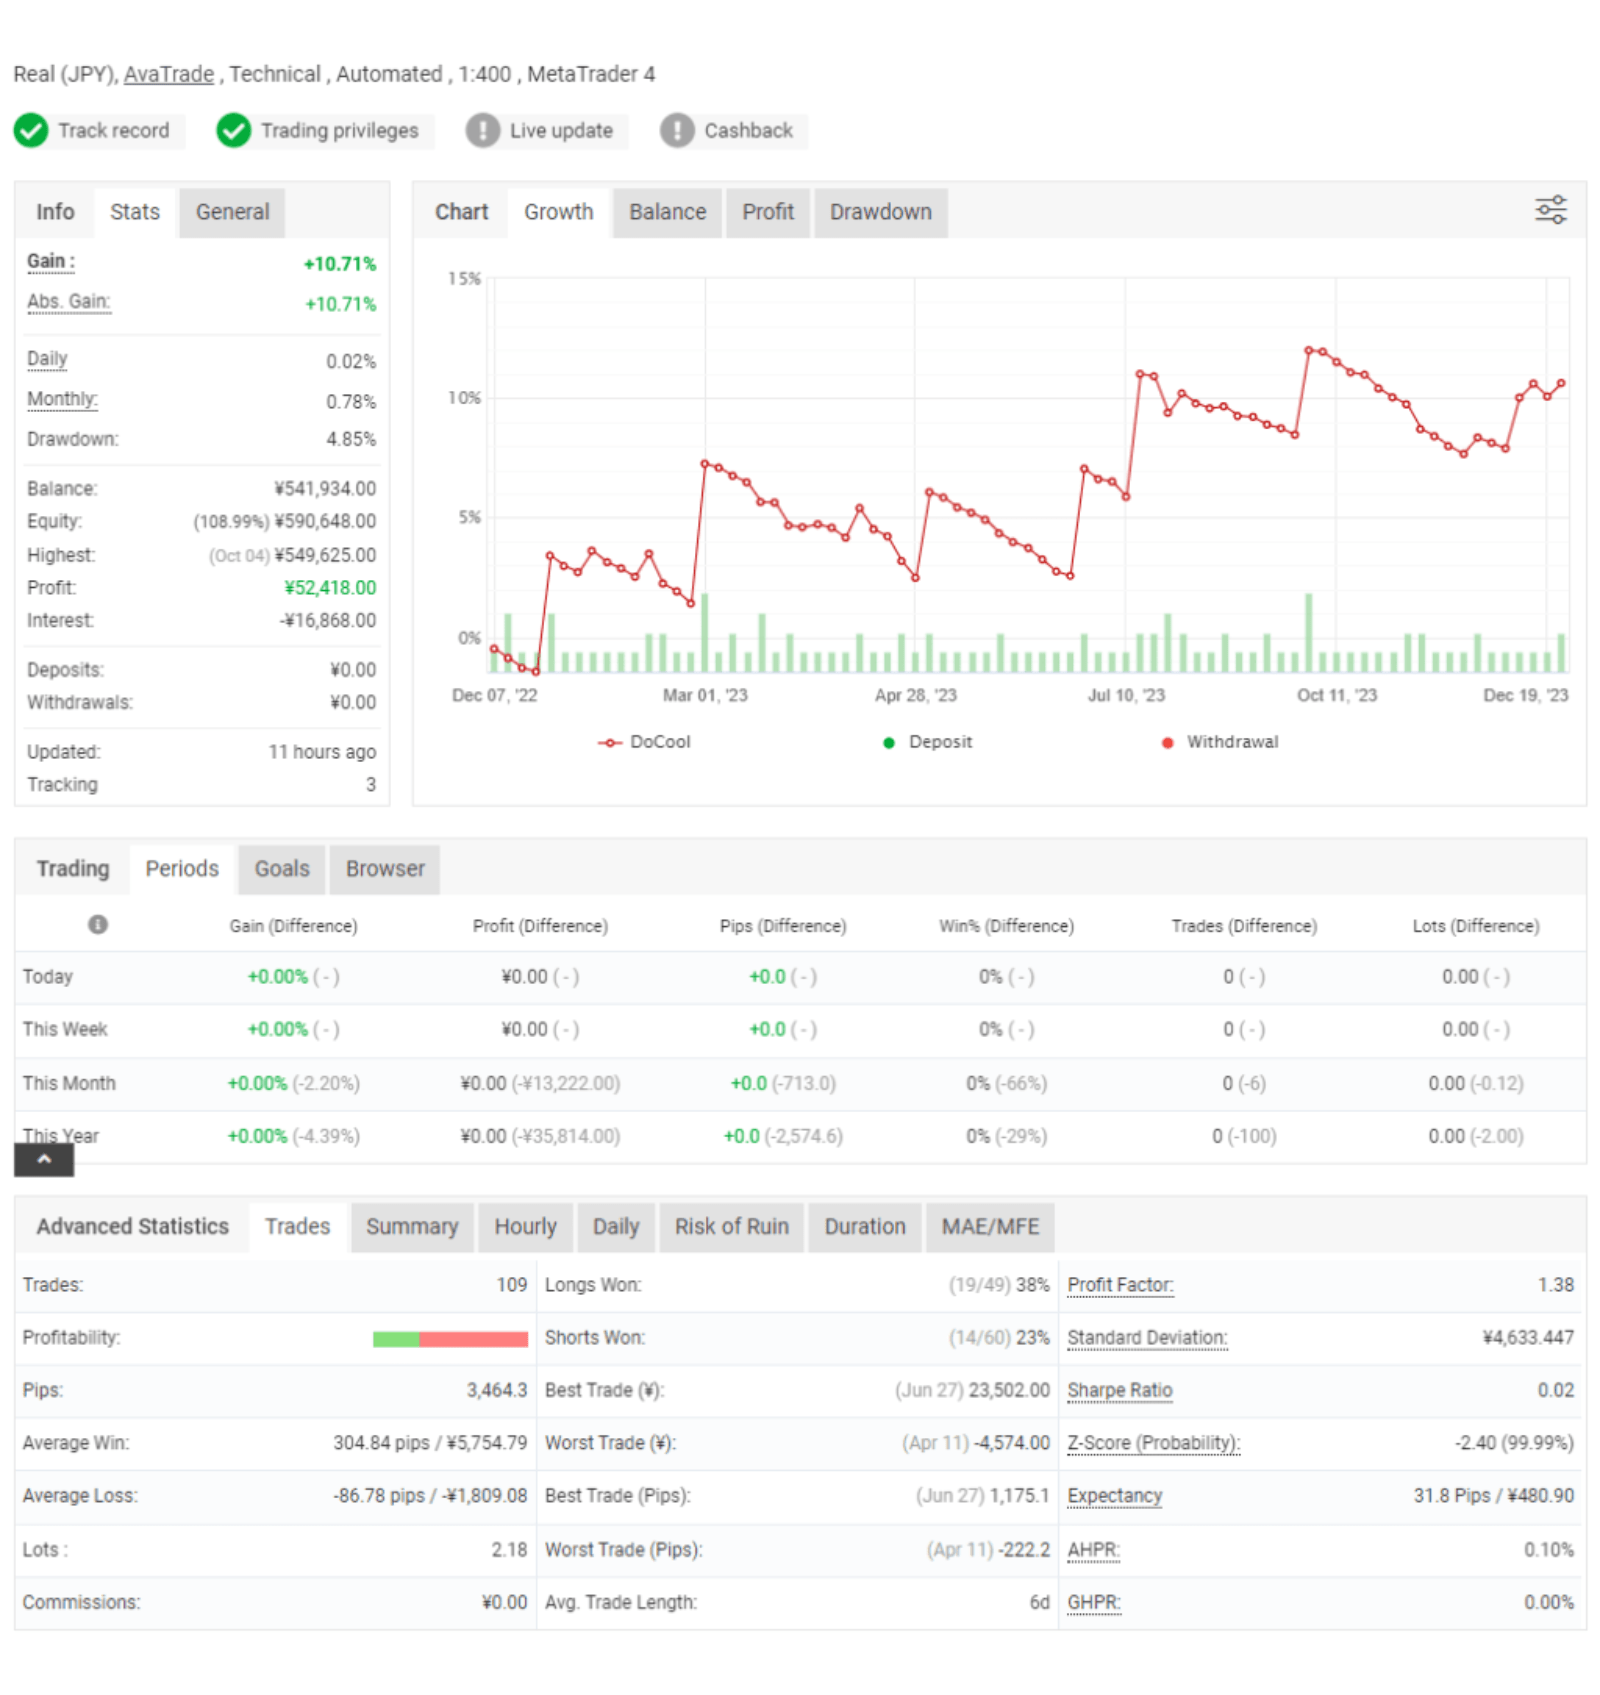Click the Live update grey alert icon
Screen dimensions: 1600x1695
pos(483,130)
